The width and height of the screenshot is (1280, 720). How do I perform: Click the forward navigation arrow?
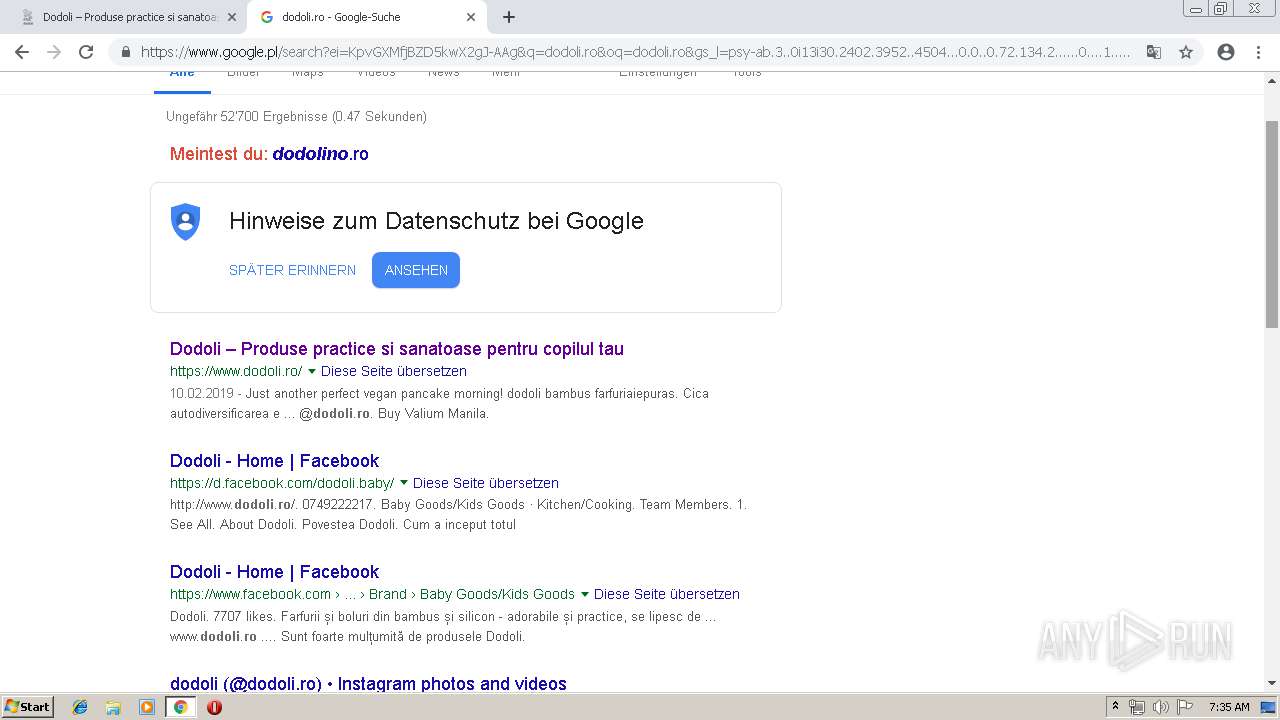point(54,52)
